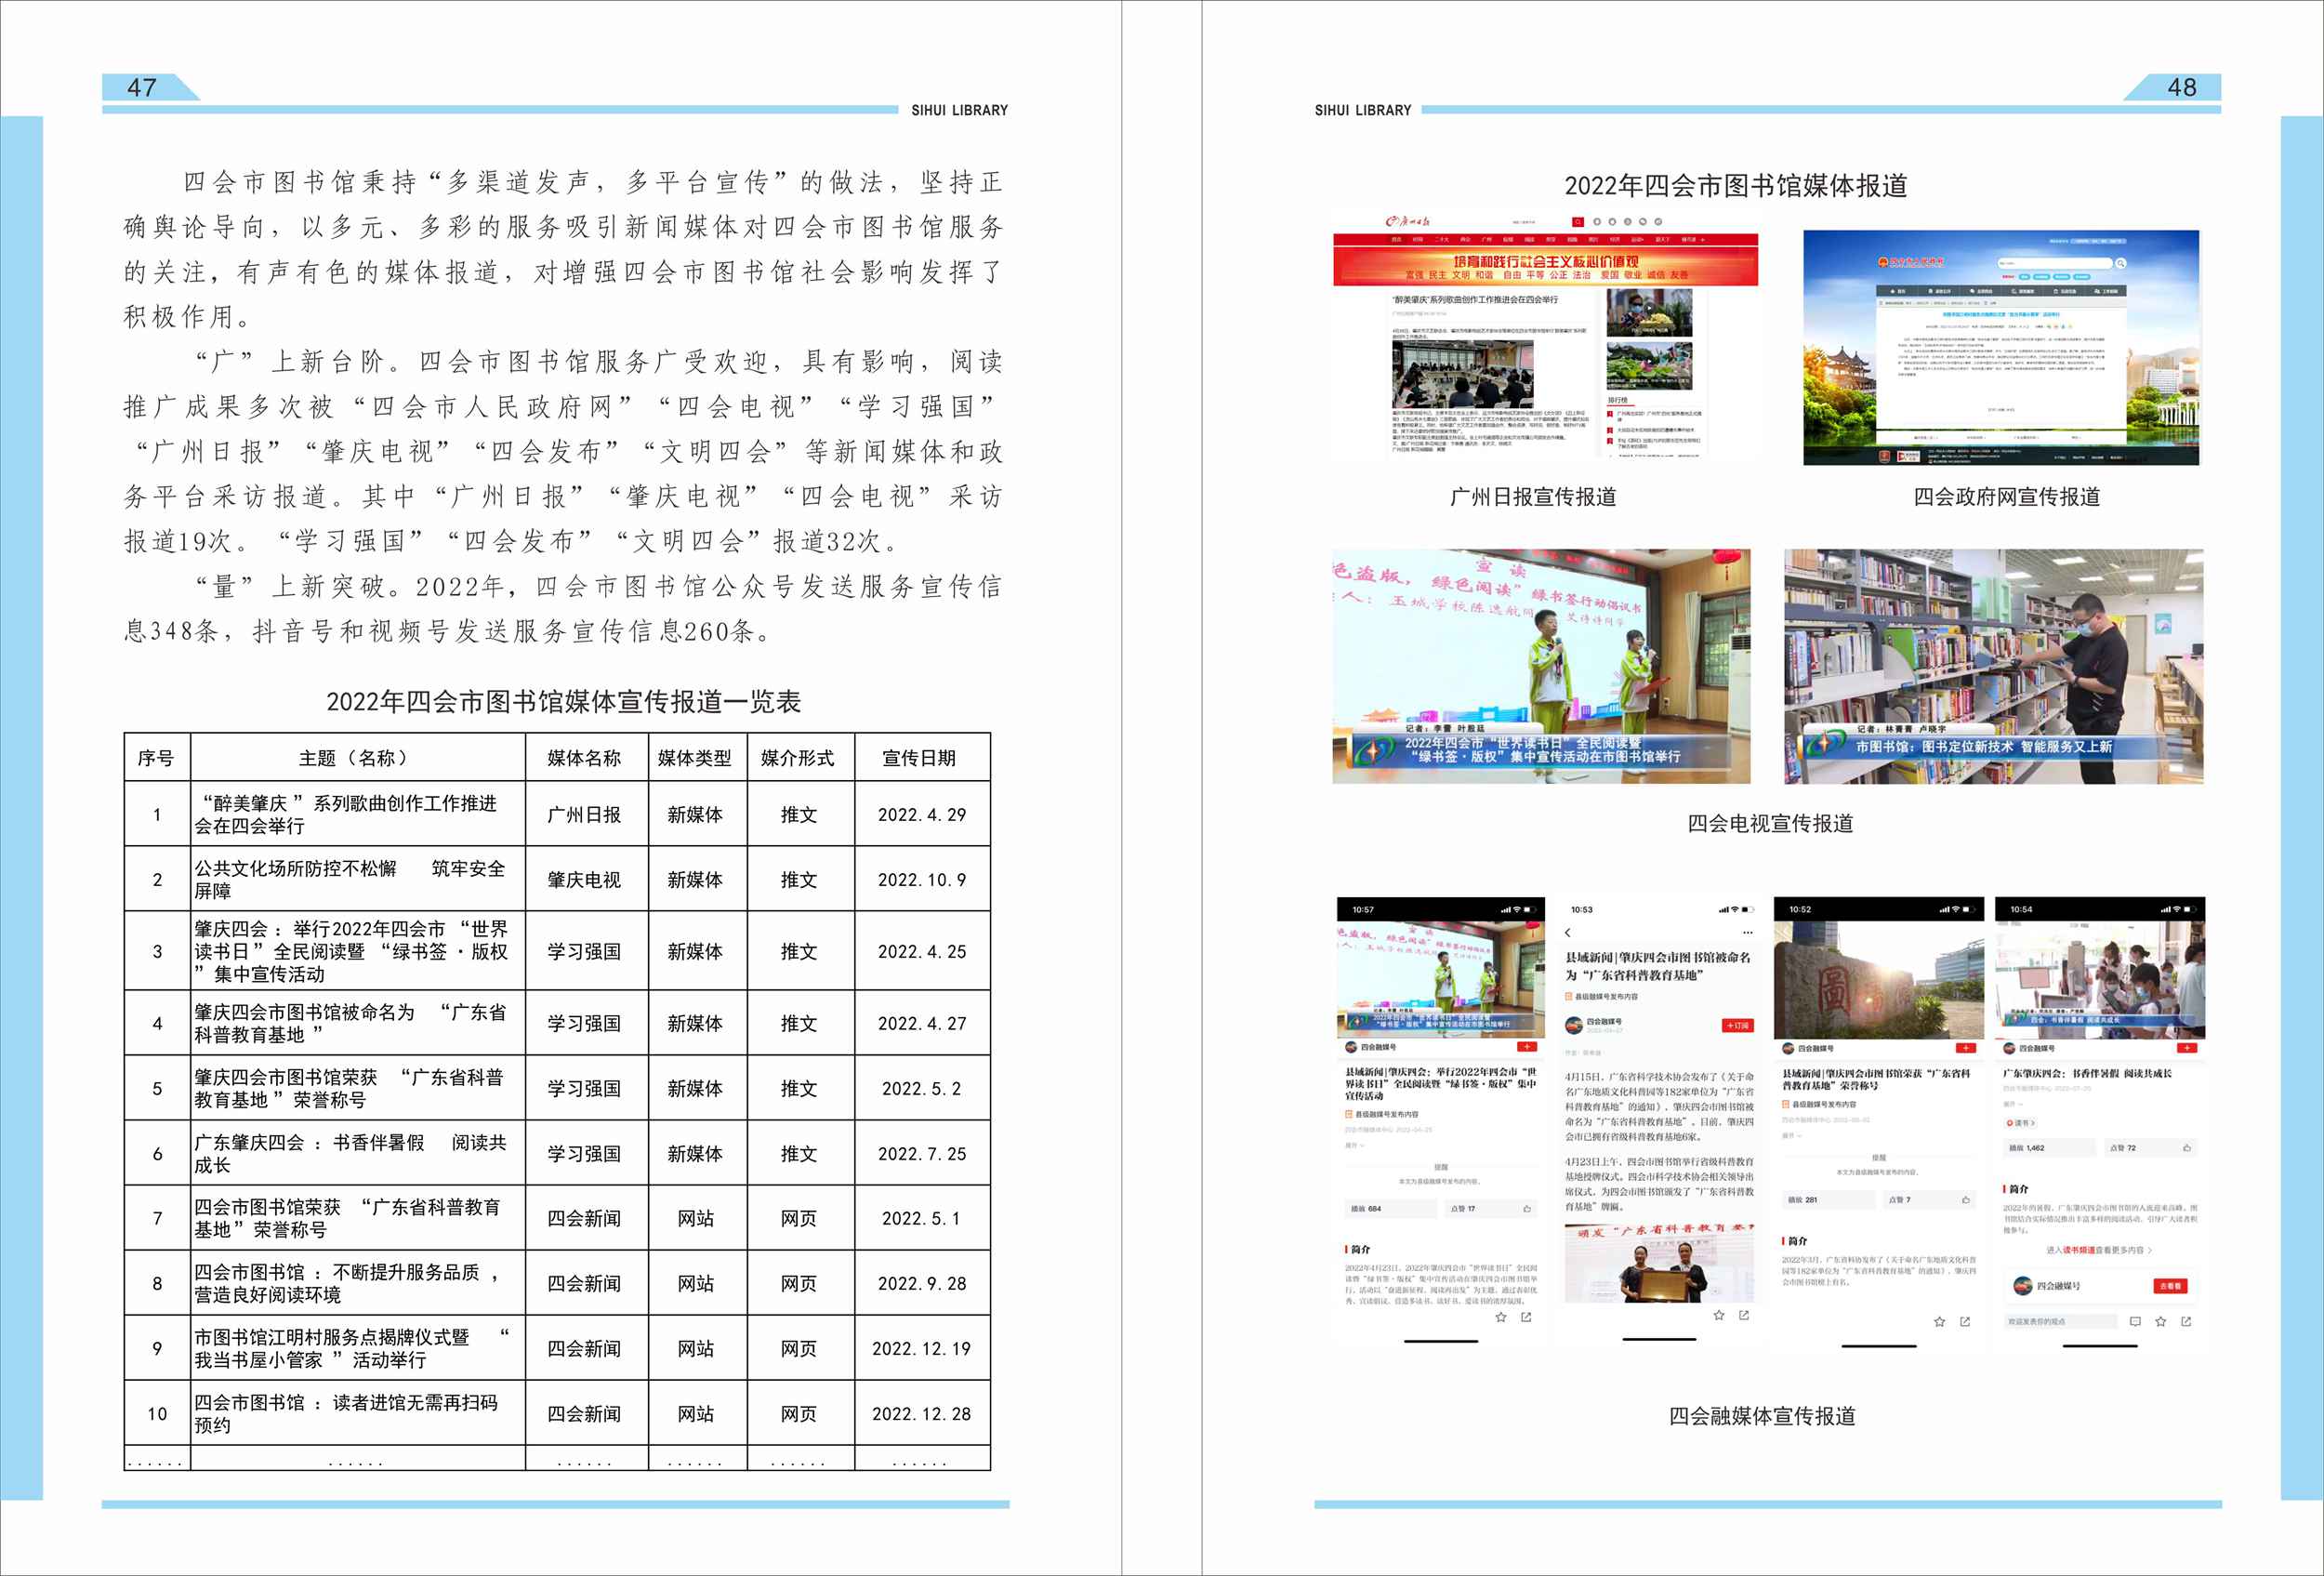2324x1576 pixels.
Task: Click the caption 四会电视宣传报道
Action: click(1771, 824)
